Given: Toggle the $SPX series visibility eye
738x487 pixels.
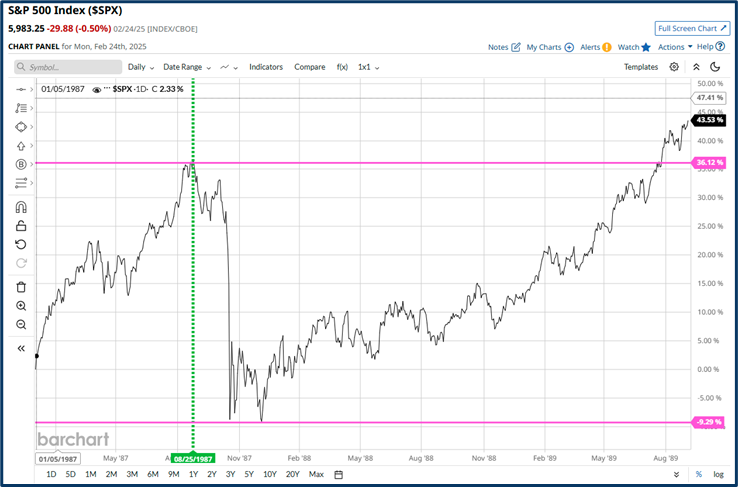Looking at the screenshot, I should [x=97, y=89].
